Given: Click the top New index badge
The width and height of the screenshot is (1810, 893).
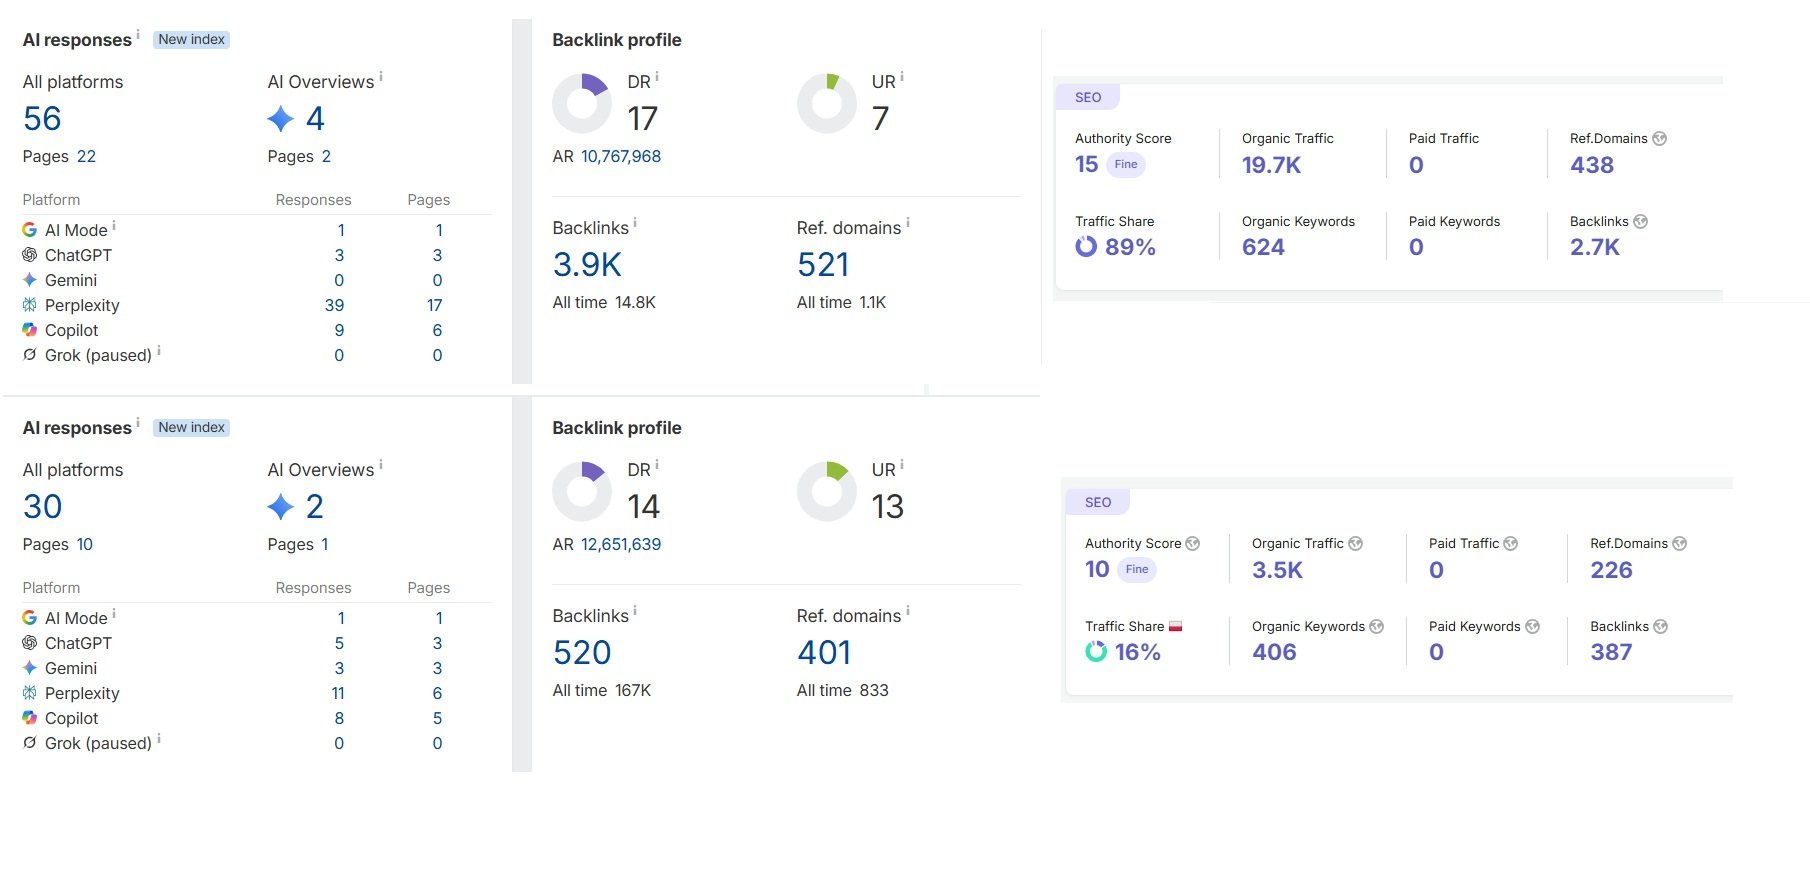Looking at the screenshot, I should [192, 39].
